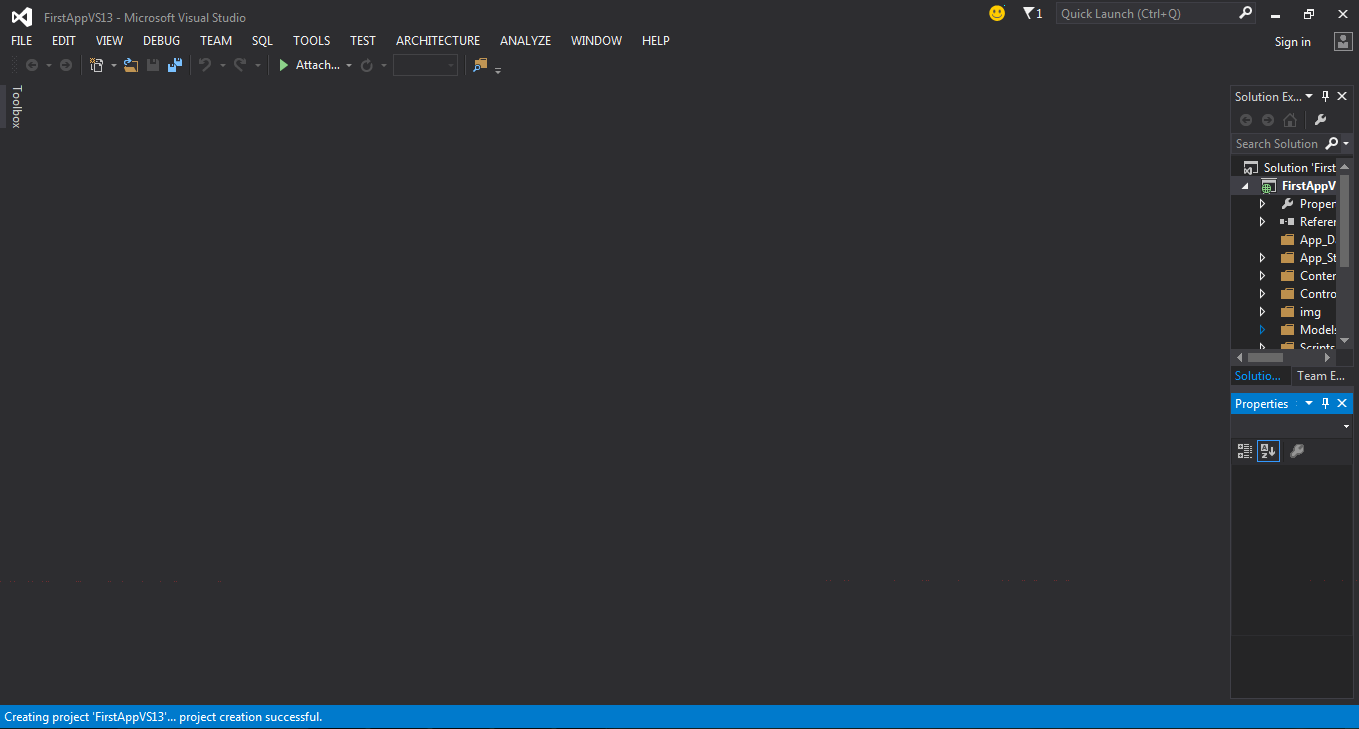This screenshot has height=729, width=1359.
Task: Click the New Project toolbar icon
Action: point(97,65)
